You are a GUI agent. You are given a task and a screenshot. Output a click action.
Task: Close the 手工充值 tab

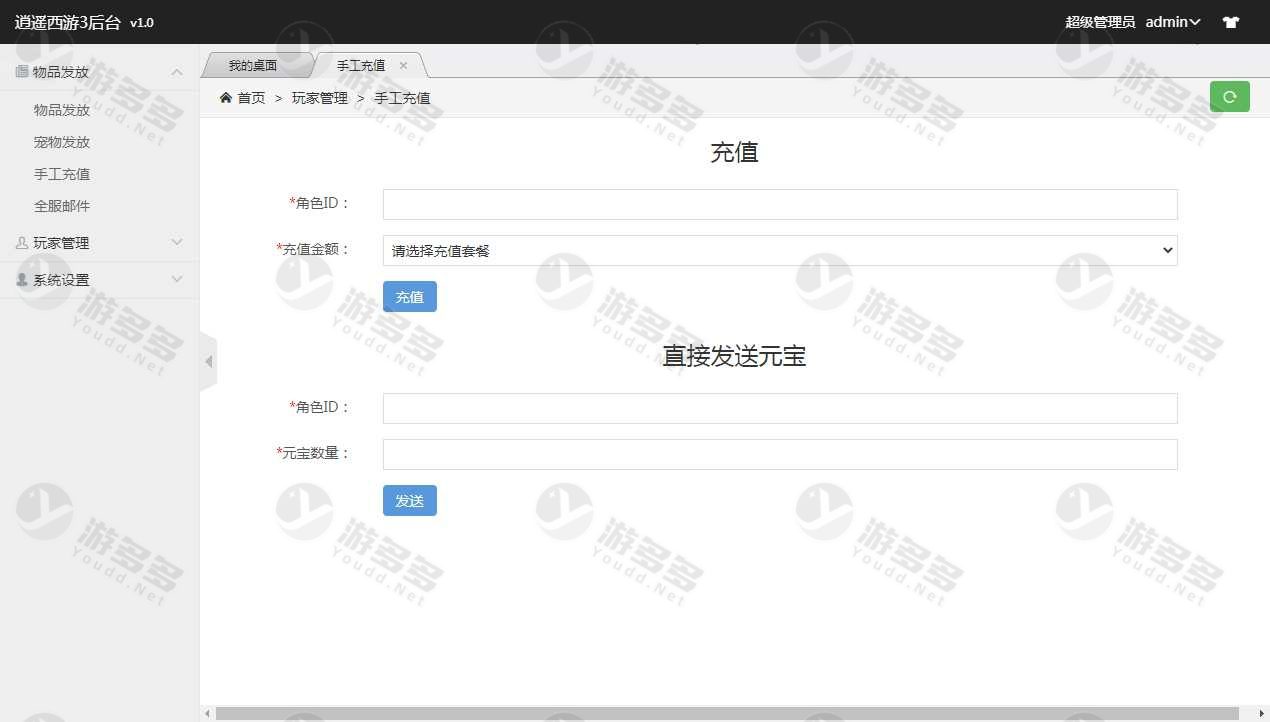click(x=403, y=65)
